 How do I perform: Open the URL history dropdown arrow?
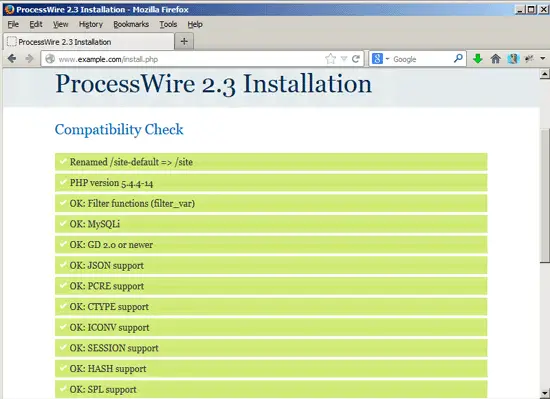pos(344,59)
